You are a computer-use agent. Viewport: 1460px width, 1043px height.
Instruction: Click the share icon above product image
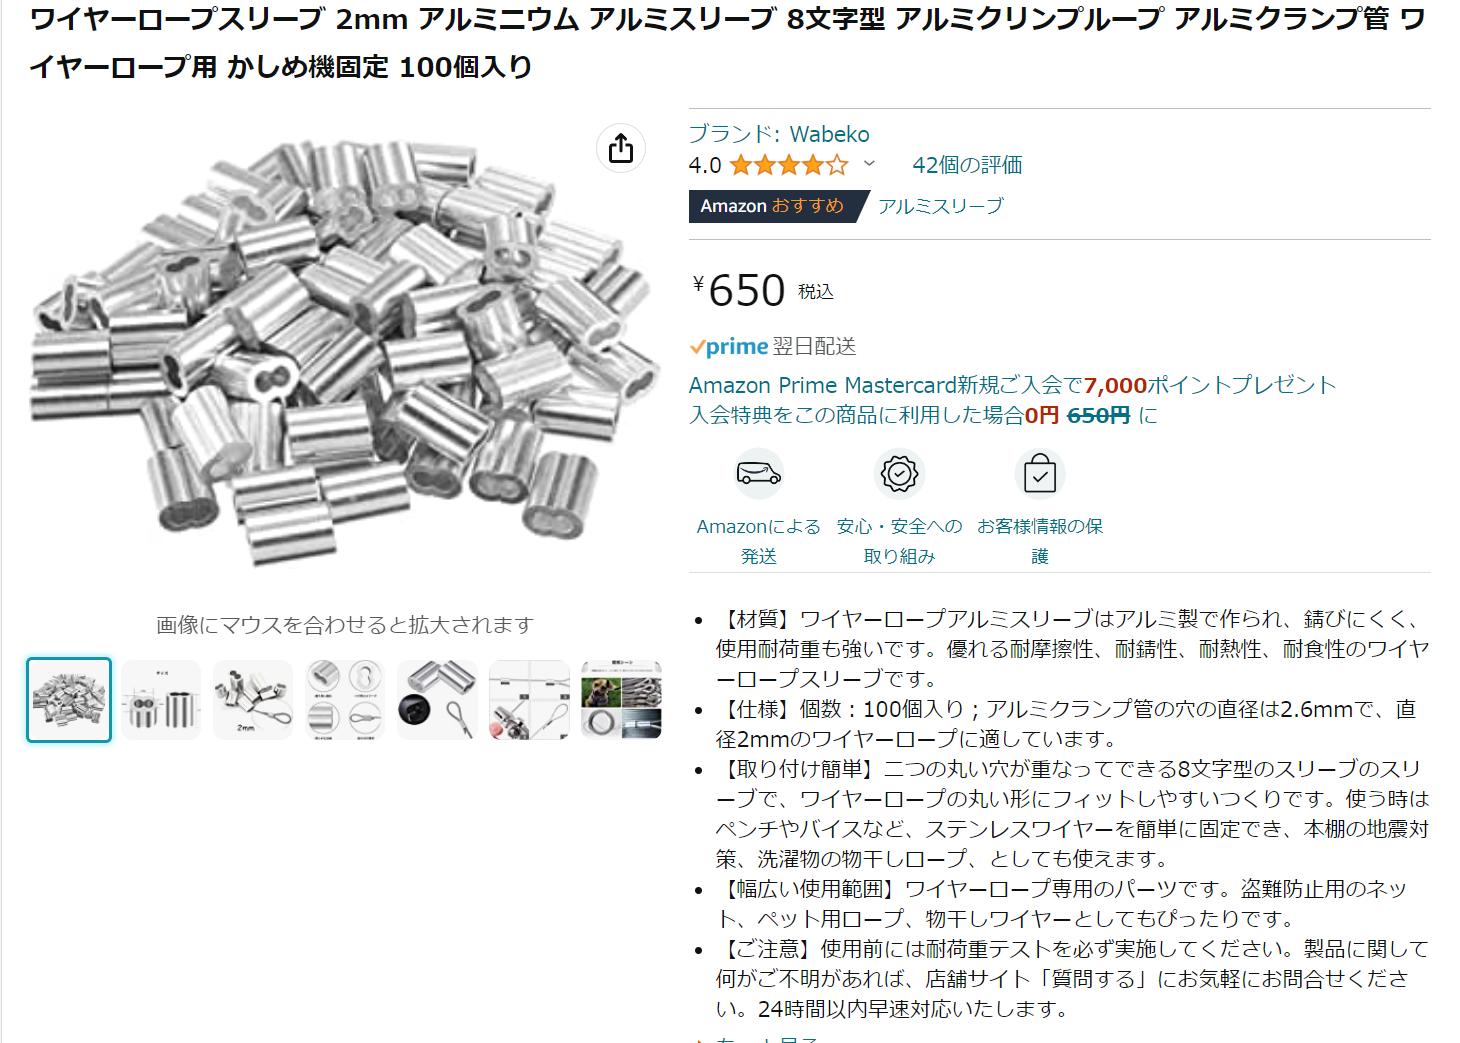tap(621, 148)
